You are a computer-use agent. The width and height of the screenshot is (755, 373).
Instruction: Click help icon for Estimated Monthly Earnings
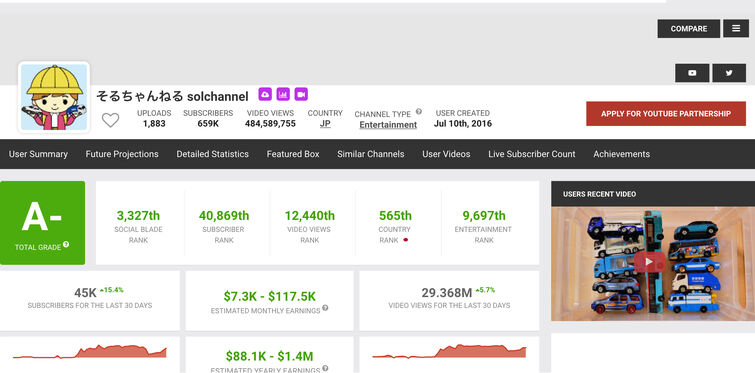325,308
